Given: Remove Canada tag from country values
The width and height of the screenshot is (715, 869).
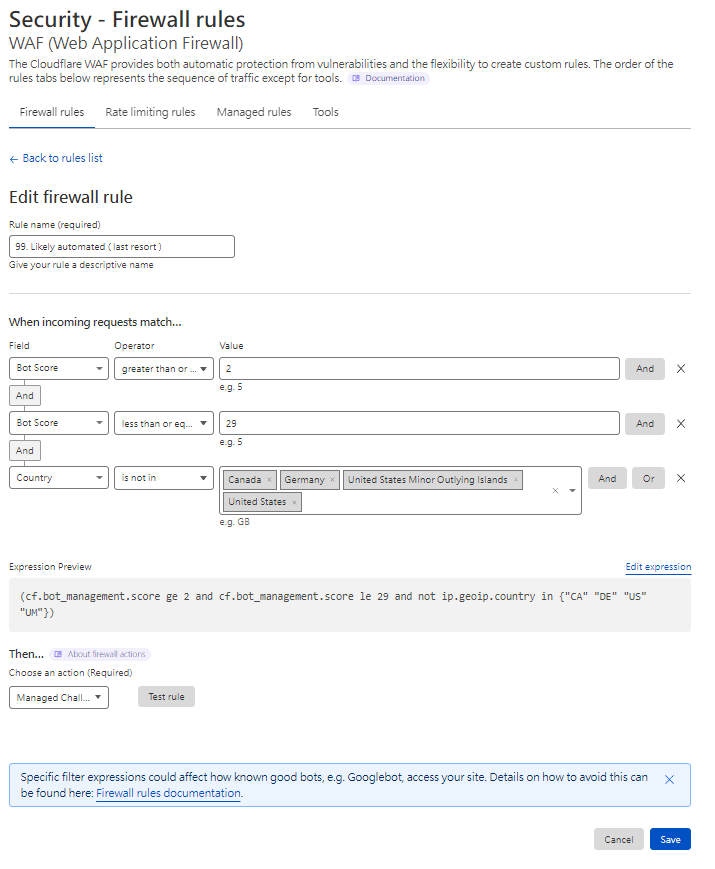Looking at the screenshot, I should point(269,480).
